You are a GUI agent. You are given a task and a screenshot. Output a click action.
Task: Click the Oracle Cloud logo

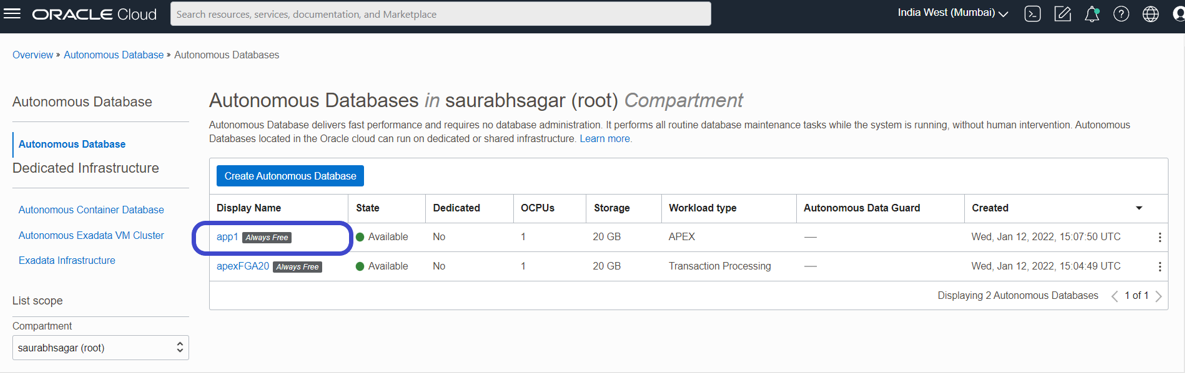tap(94, 14)
